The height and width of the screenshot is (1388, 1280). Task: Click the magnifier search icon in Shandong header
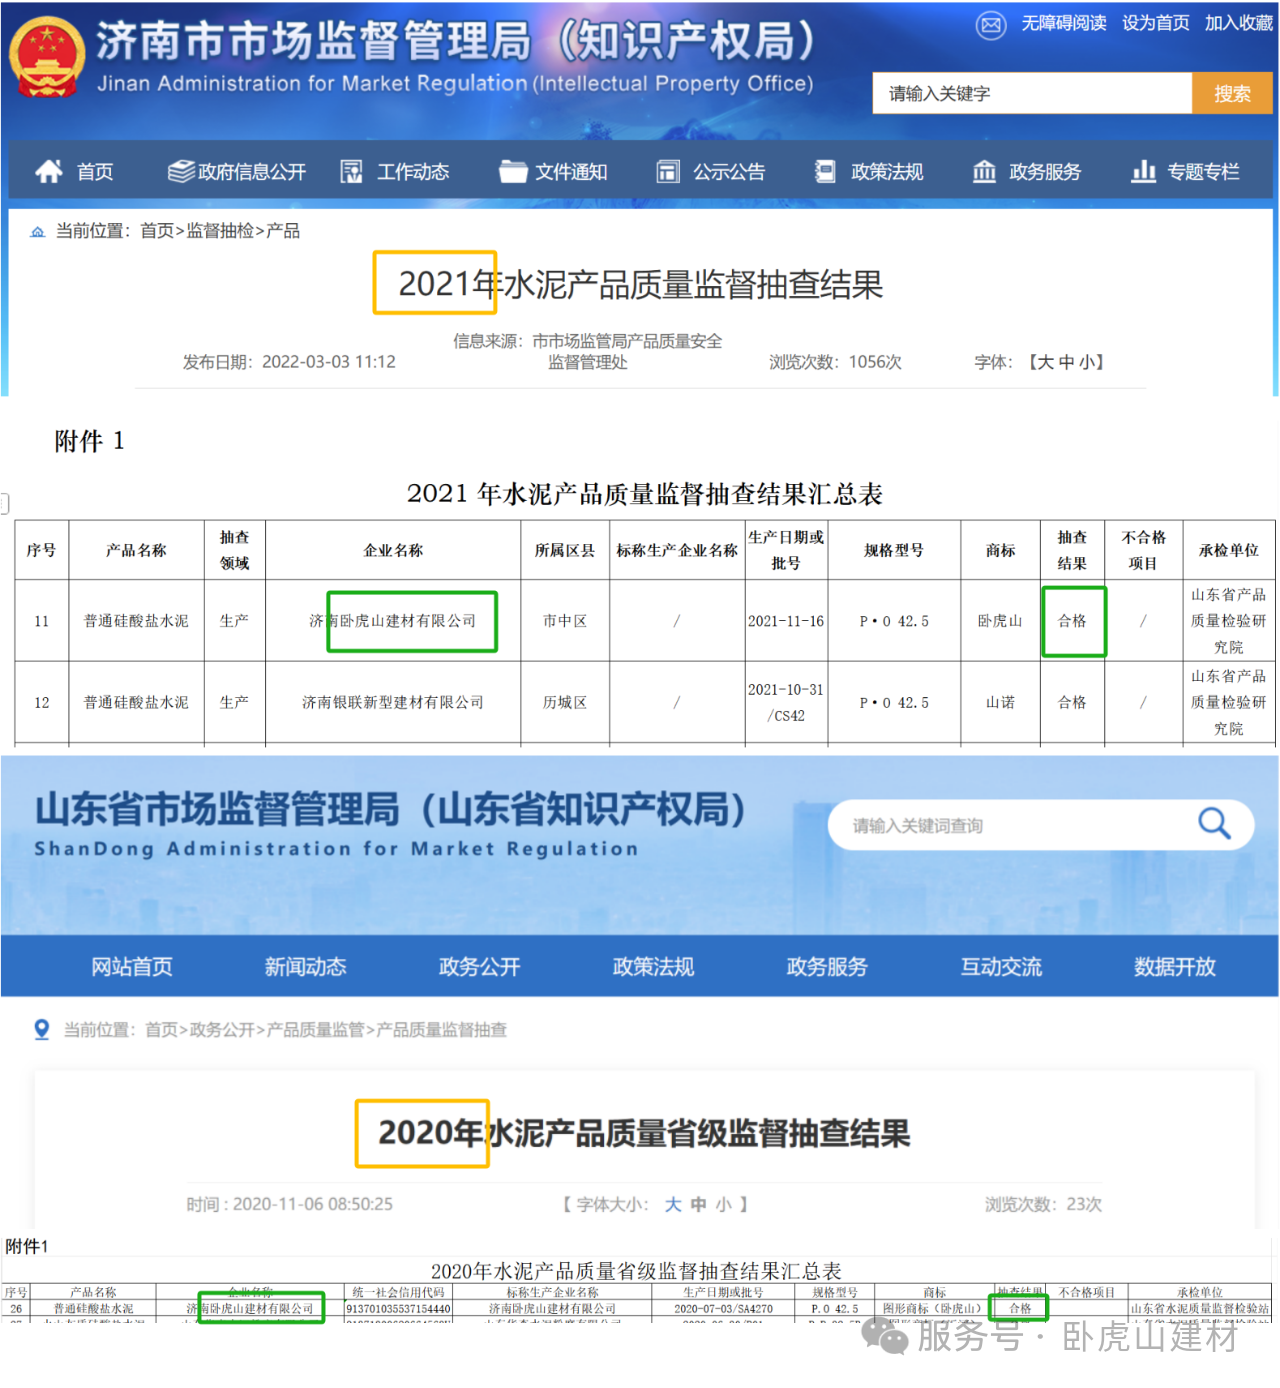point(1214,824)
